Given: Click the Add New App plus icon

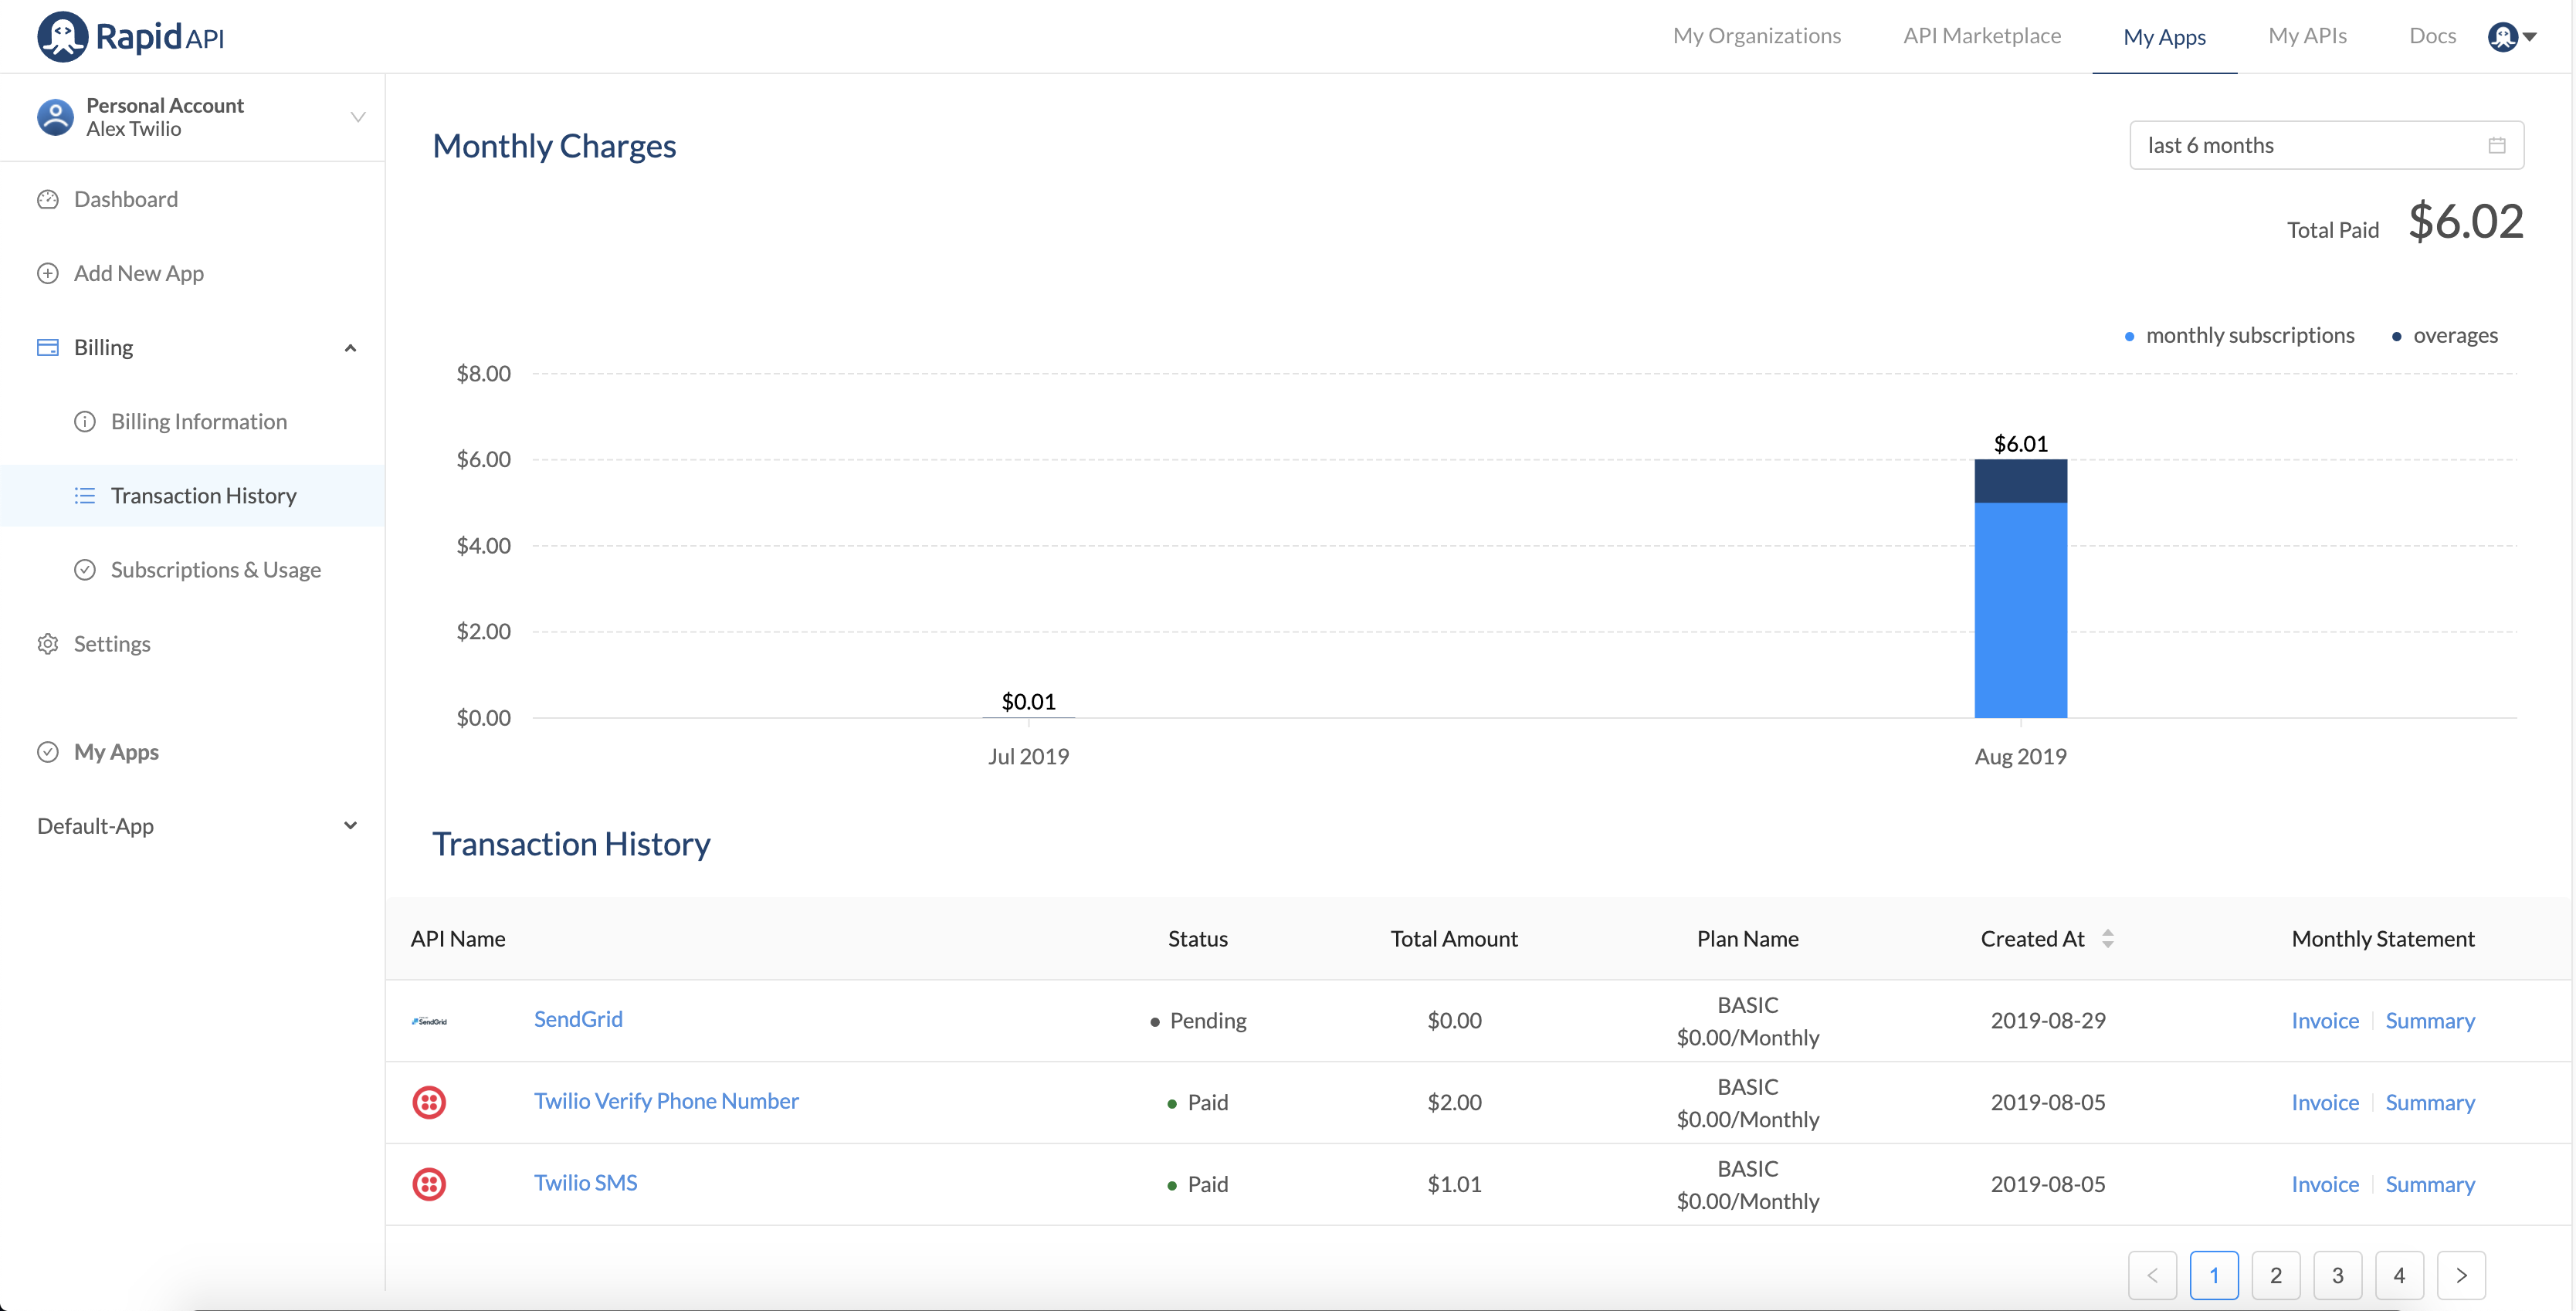Looking at the screenshot, I should click(48, 273).
